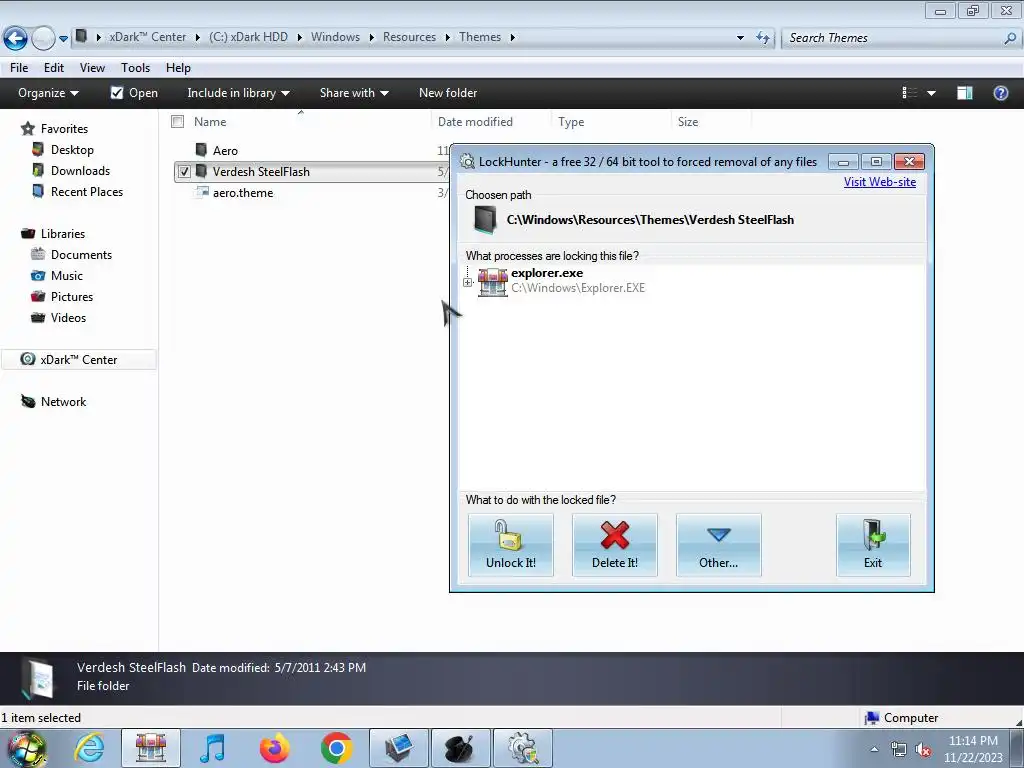
Task: Open the music note taskbar icon
Action: (x=212, y=748)
